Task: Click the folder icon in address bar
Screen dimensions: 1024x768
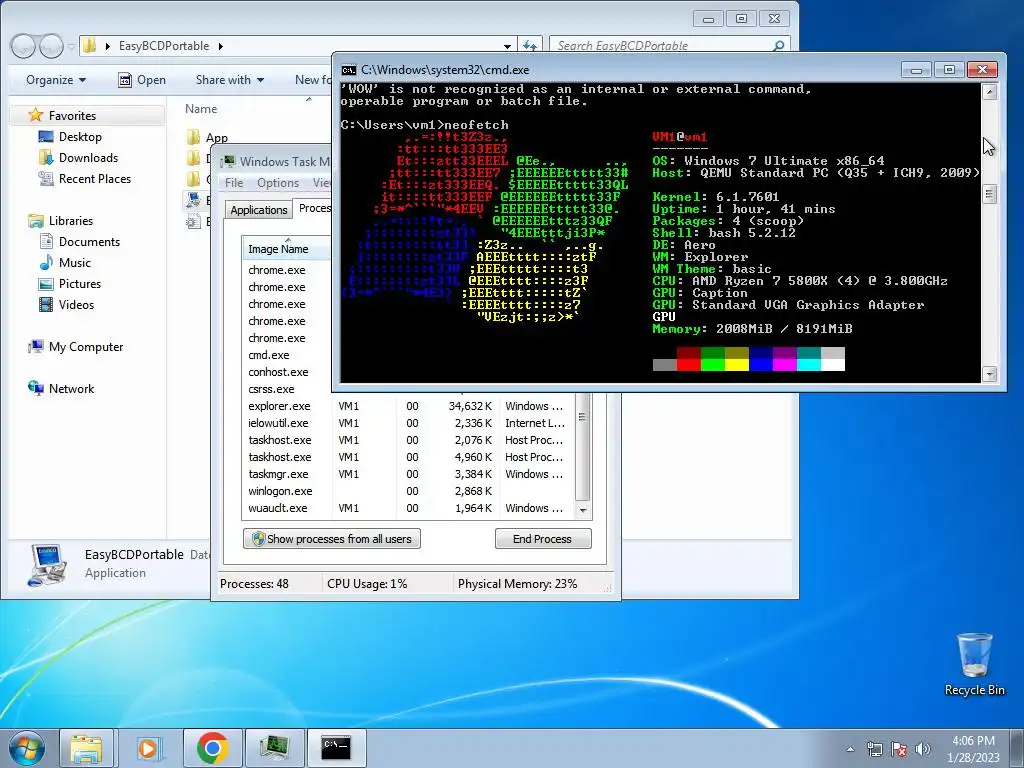Action: click(x=90, y=46)
